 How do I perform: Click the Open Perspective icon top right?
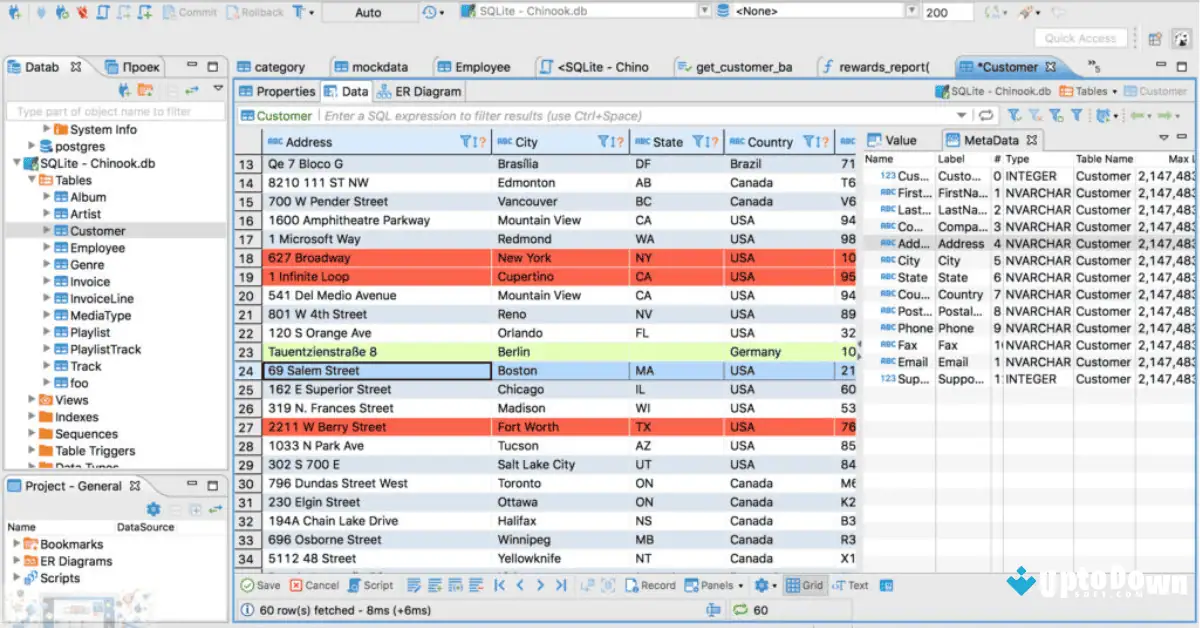[x=1153, y=37]
